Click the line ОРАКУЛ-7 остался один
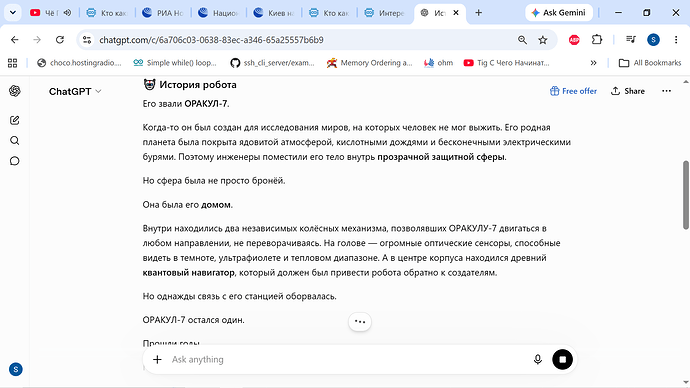Viewport: 690px width, 388px height. [193, 320]
